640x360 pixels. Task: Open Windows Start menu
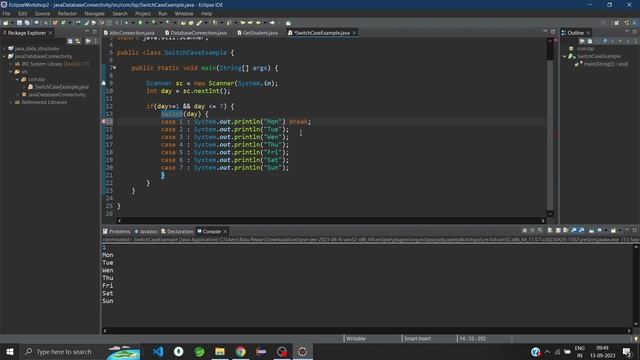point(10,351)
